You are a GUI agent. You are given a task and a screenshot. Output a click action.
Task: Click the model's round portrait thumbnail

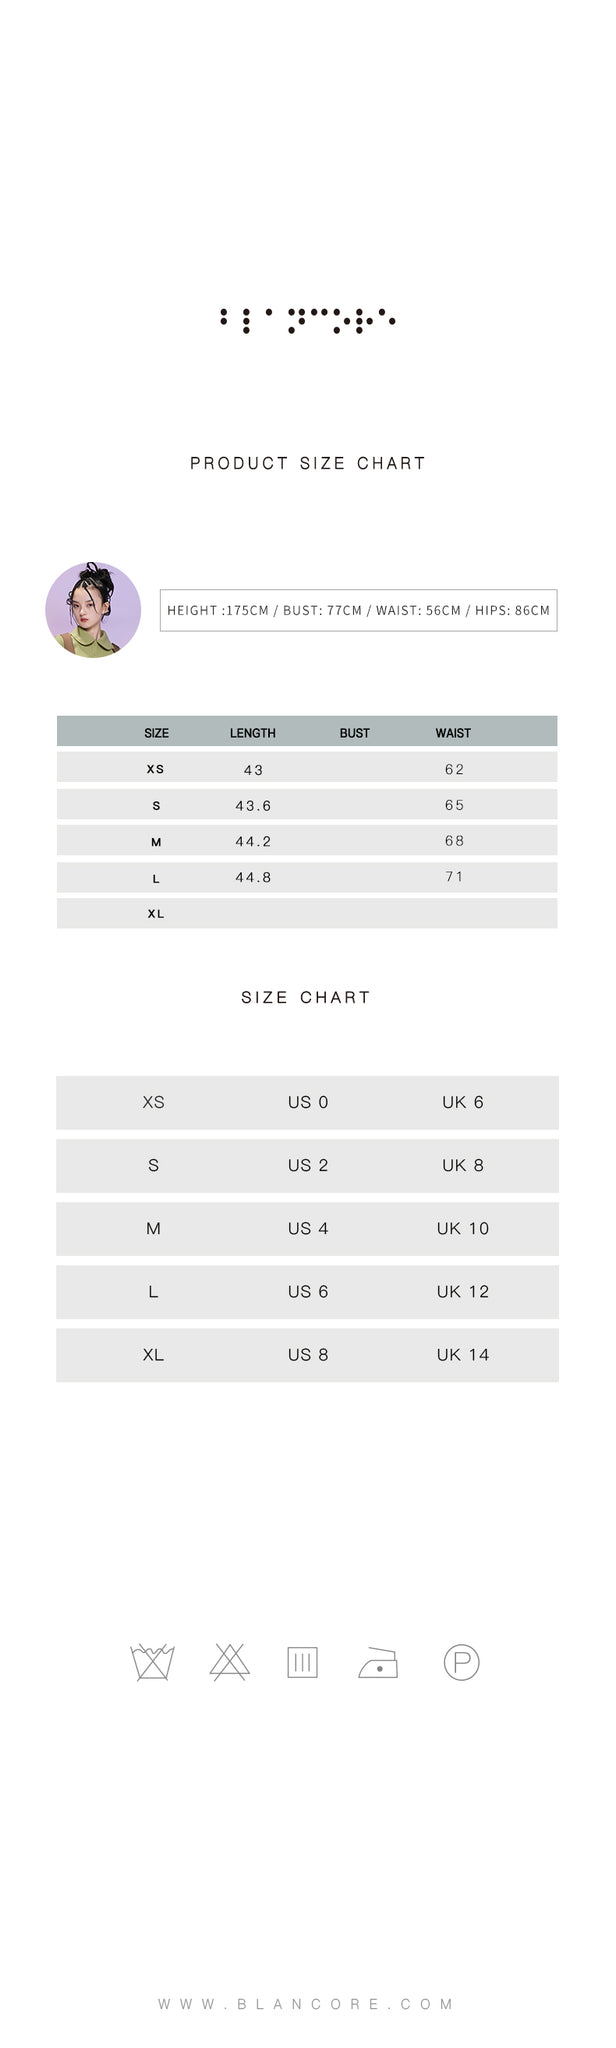point(93,610)
